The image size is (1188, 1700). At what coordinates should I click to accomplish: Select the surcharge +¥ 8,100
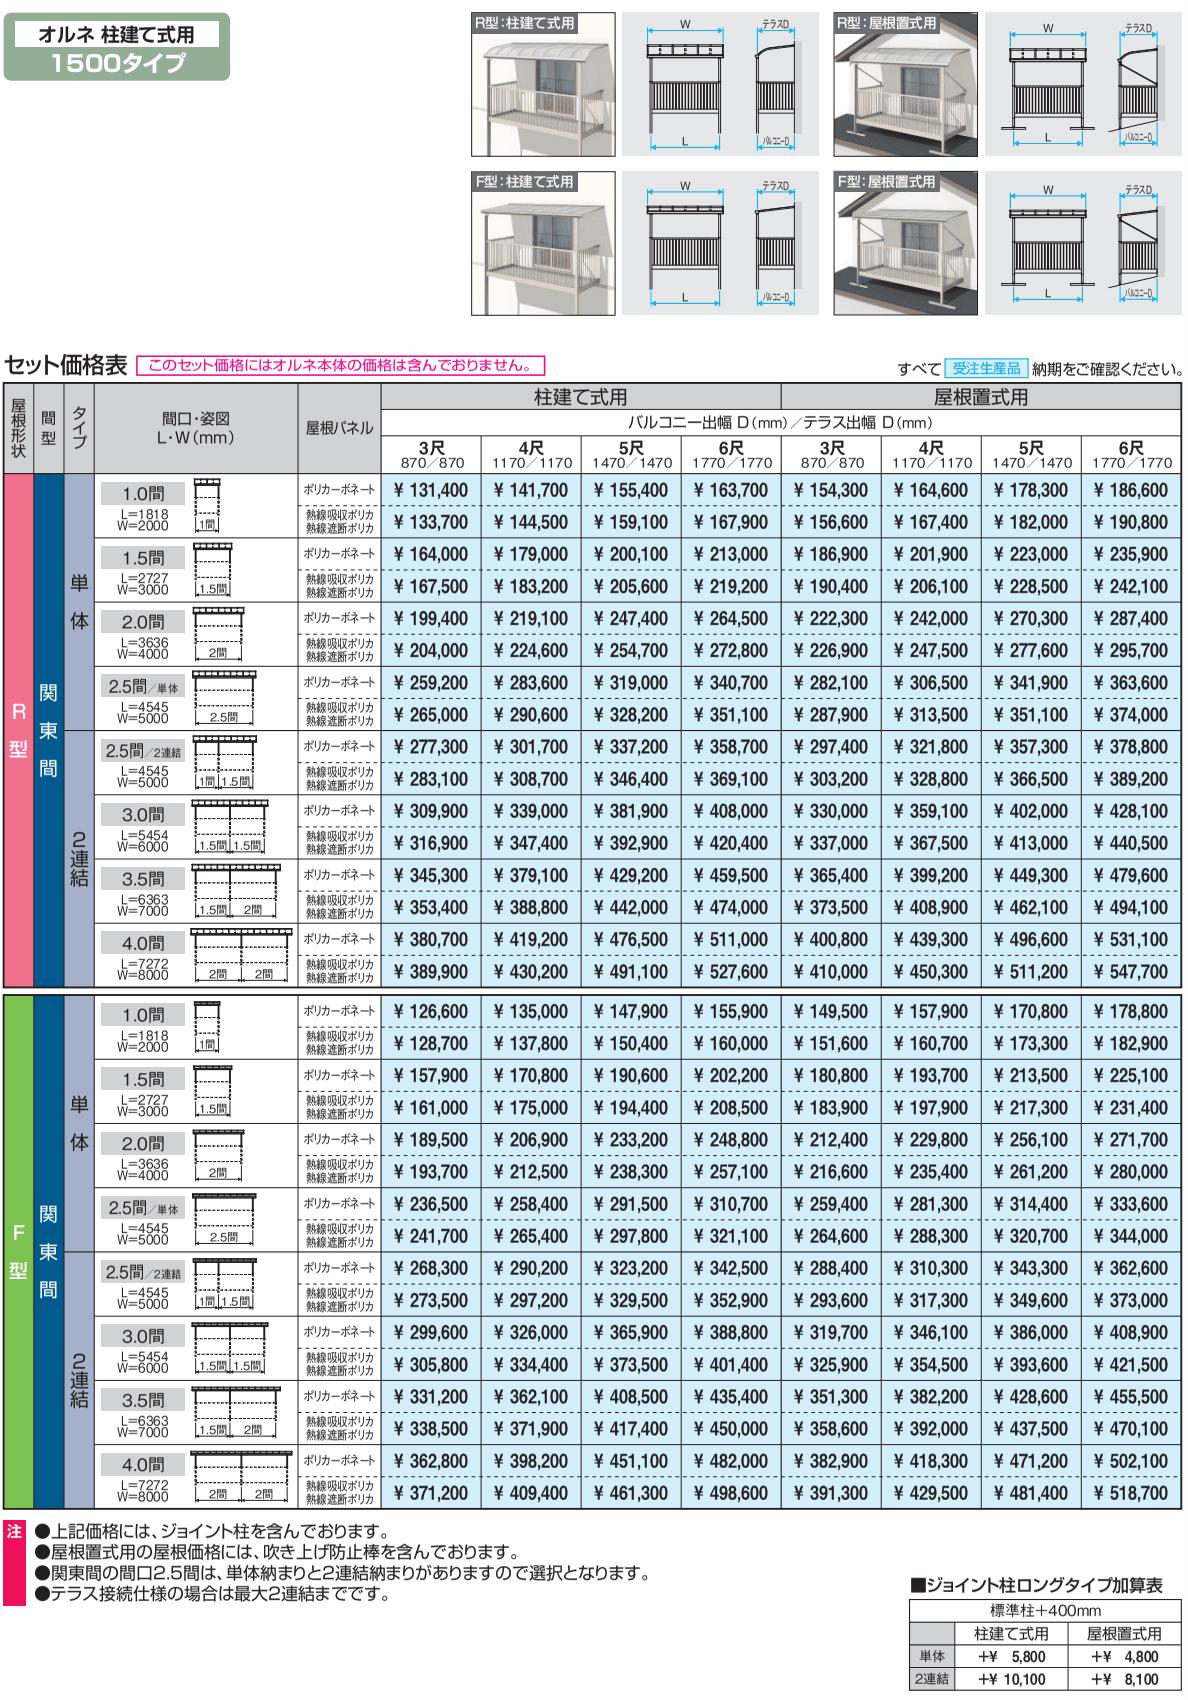pyautogui.click(x=1125, y=1680)
